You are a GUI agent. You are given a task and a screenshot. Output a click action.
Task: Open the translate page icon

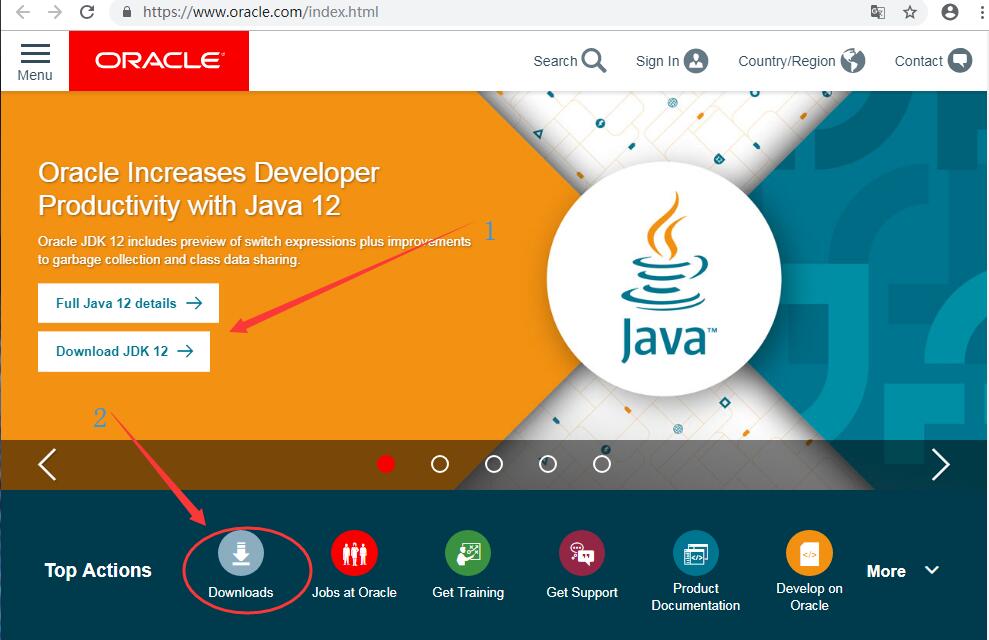pyautogui.click(x=877, y=12)
